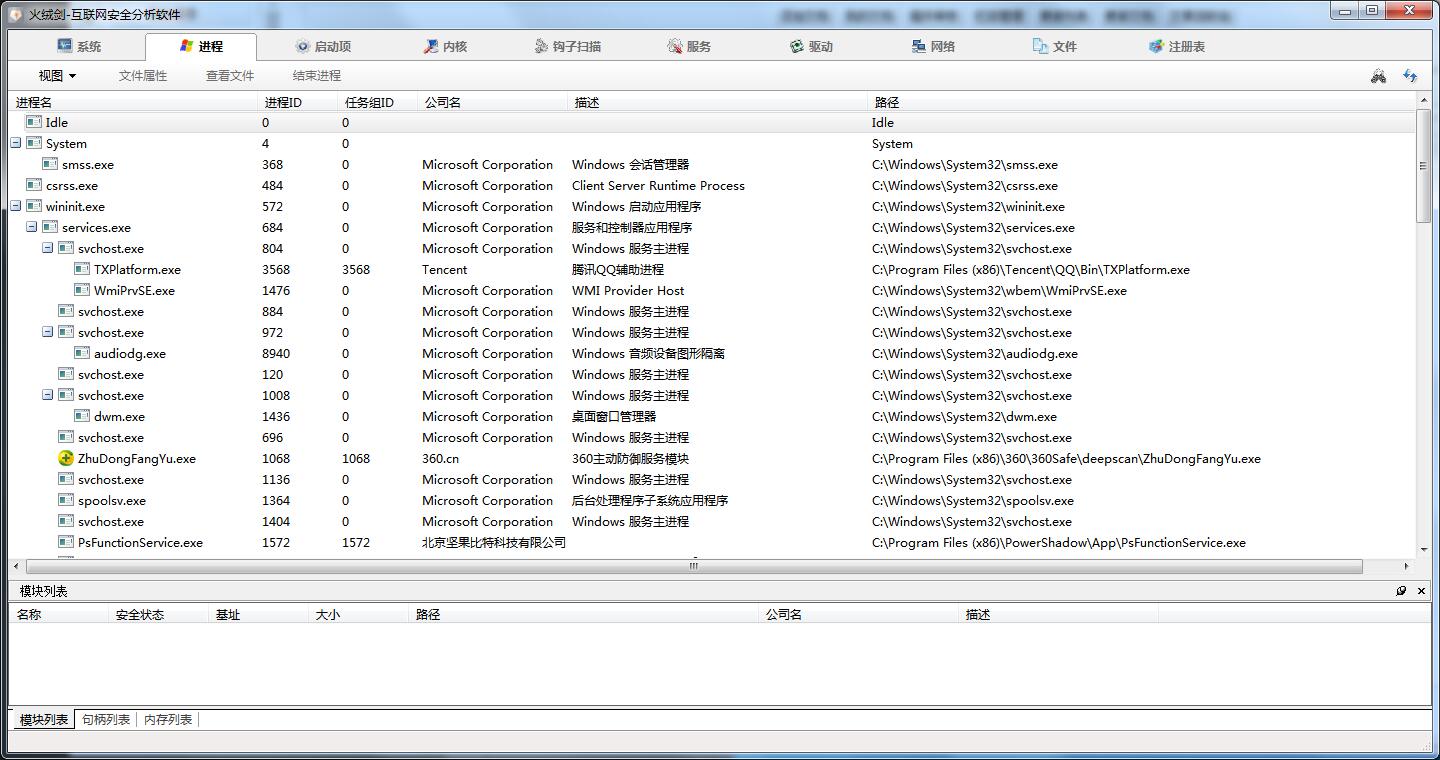Click the horizontal scrollbar of process list
This screenshot has height=760, width=1440.
692,566
